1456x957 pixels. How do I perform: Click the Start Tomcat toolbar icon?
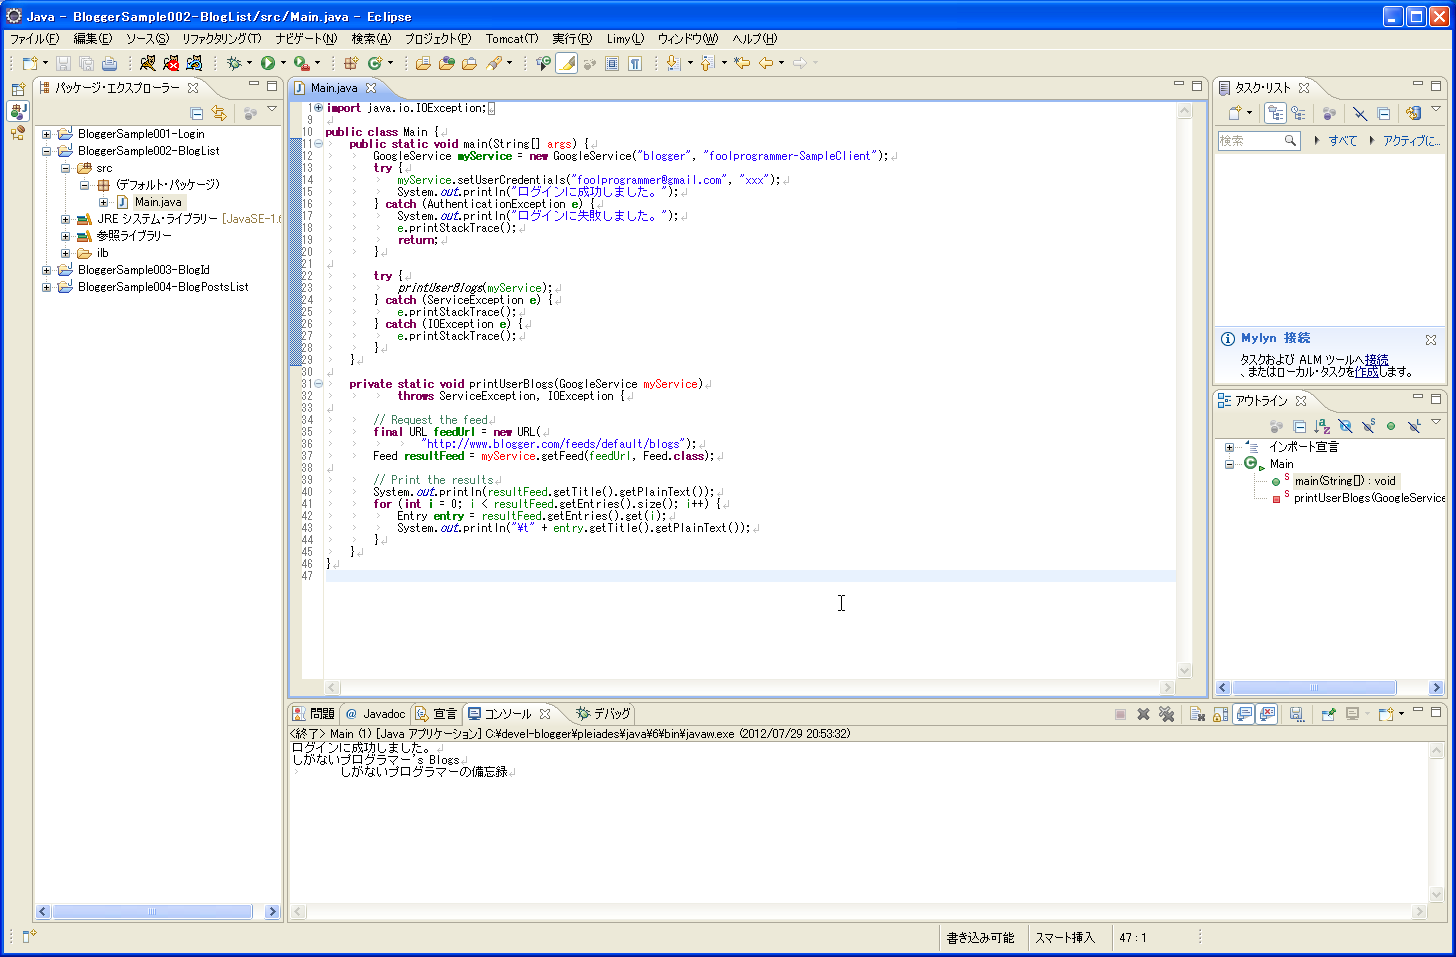click(148, 63)
